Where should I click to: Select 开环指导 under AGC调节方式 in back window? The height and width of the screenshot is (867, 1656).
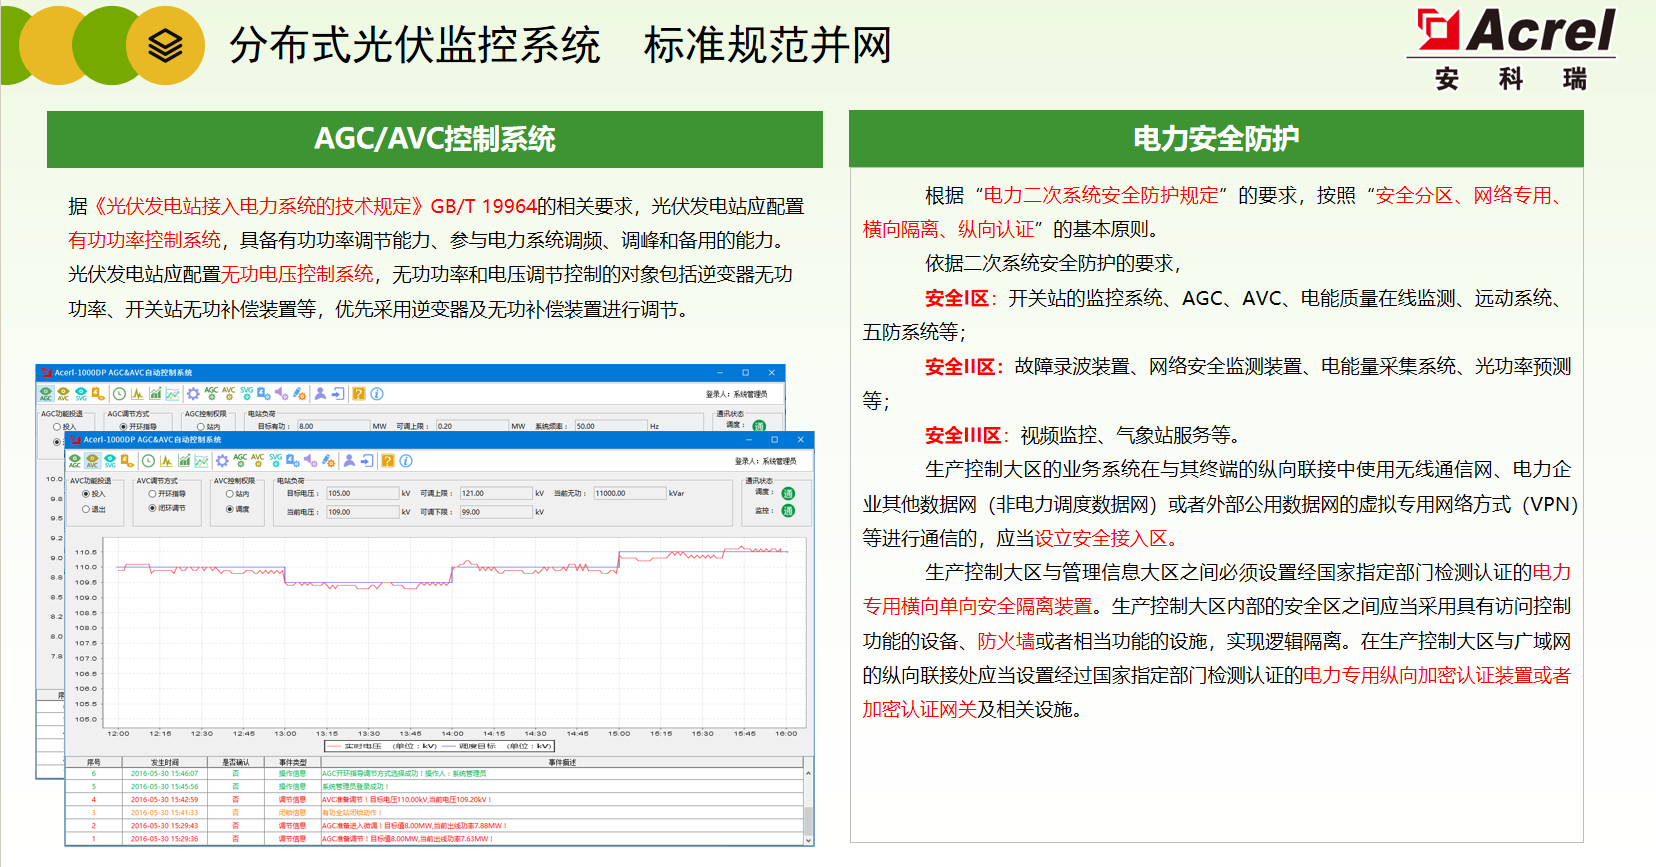tap(138, 427)
